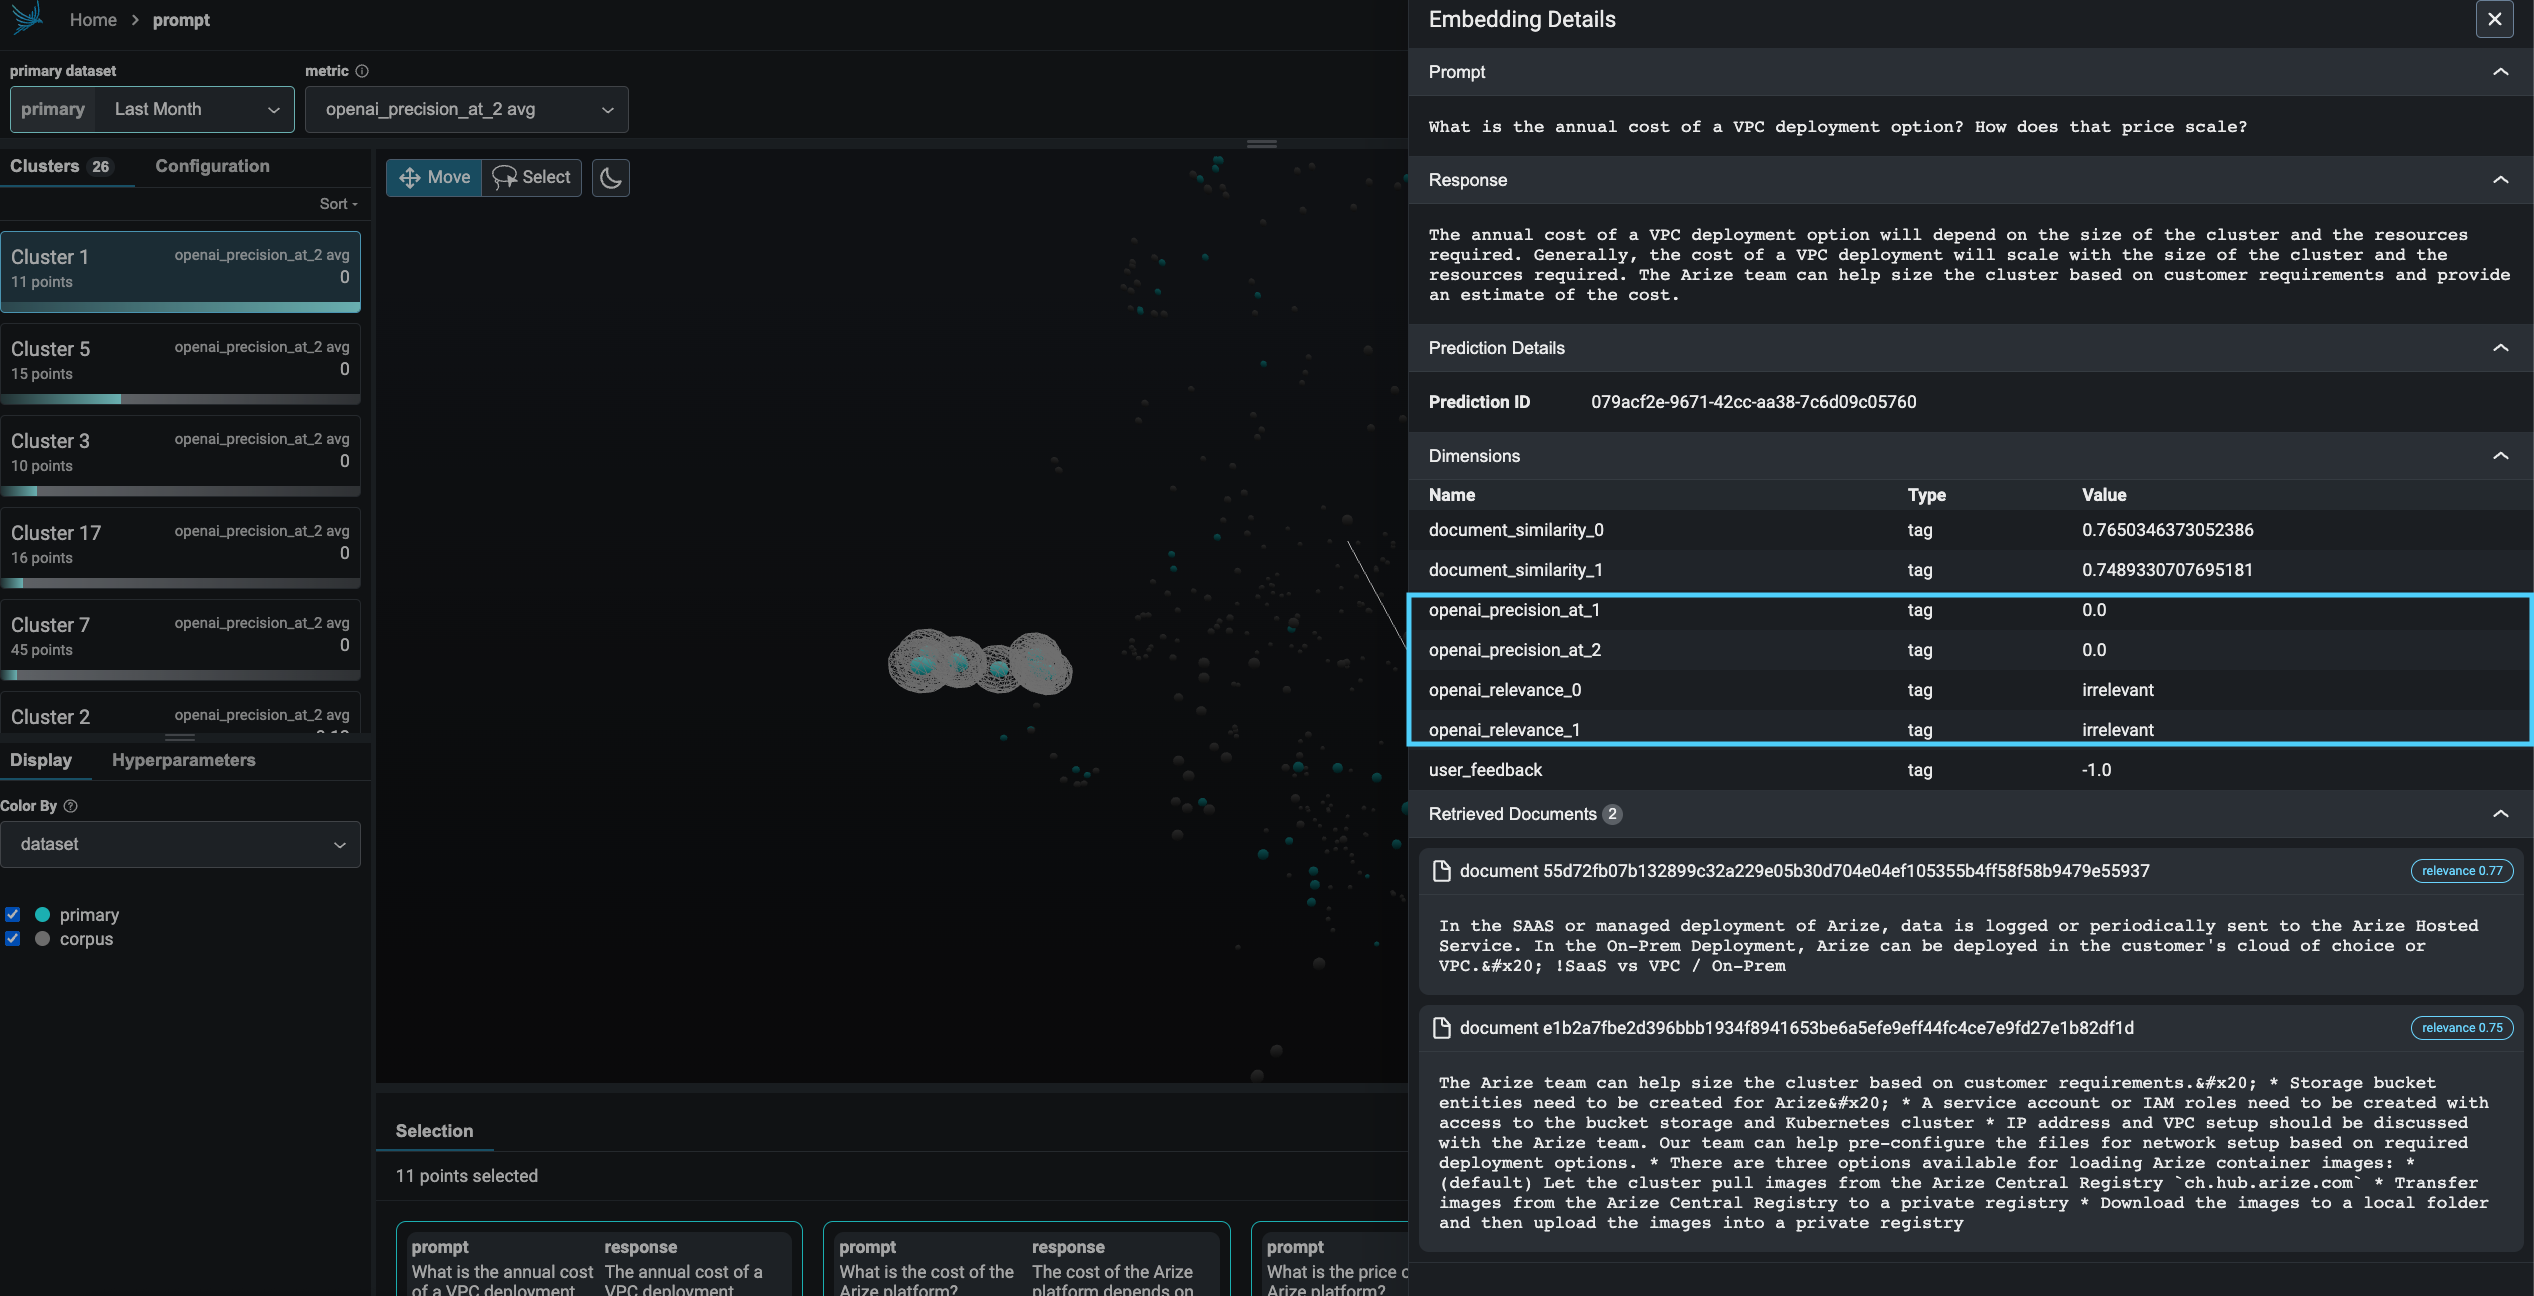Click the document_similarity_0 row
2534x1296 pixels.
1970,530
